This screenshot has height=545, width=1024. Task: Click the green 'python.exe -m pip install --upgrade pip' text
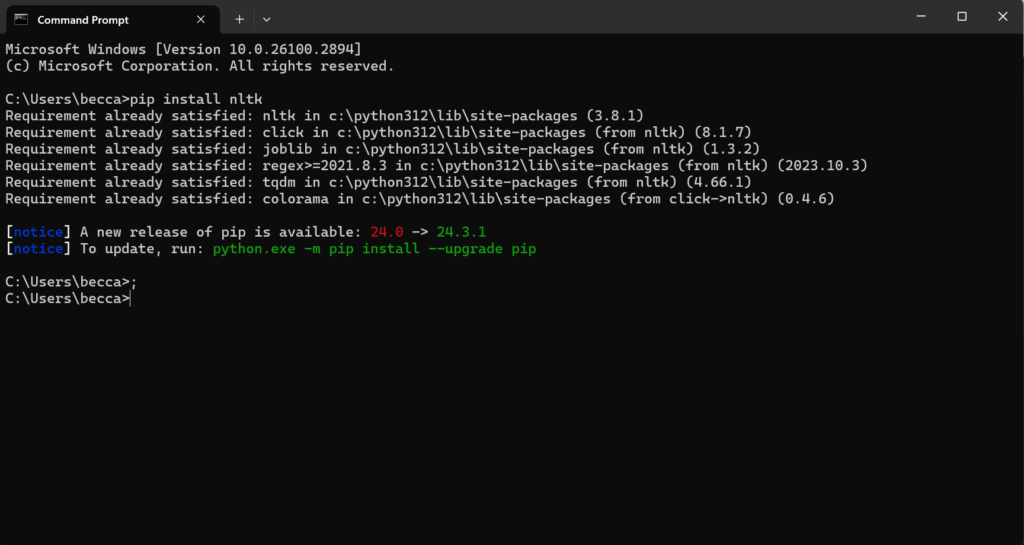[x=374, y=249]
